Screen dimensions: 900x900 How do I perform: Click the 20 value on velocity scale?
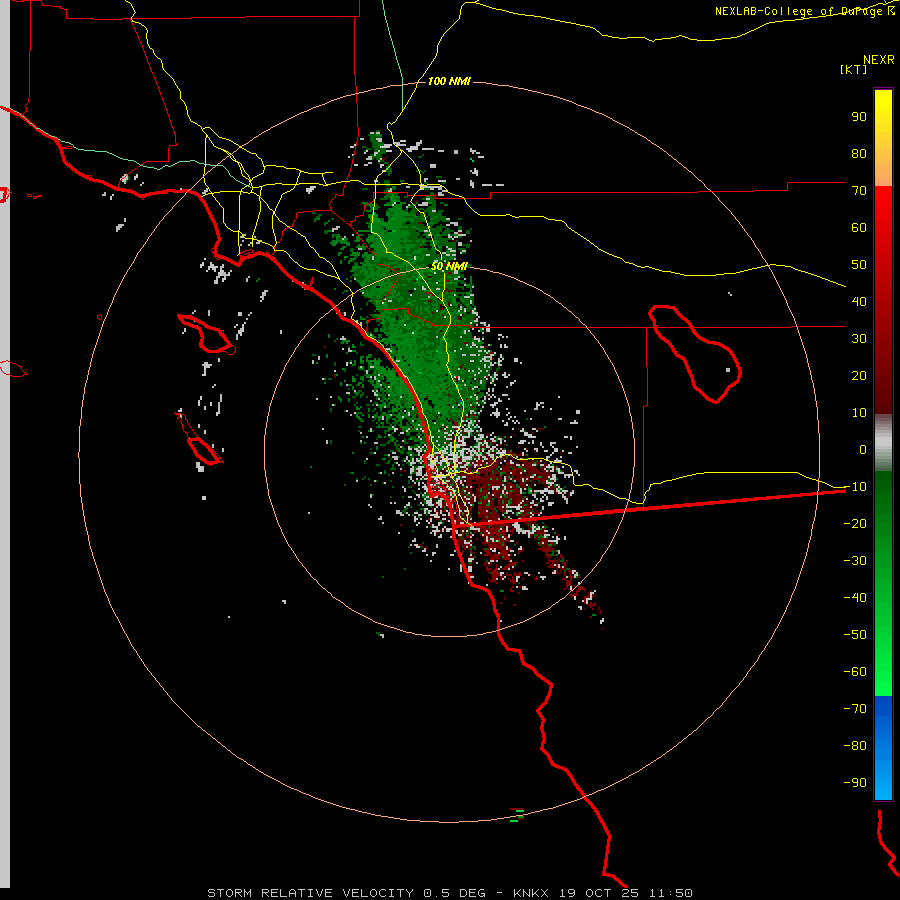point(859,376)
